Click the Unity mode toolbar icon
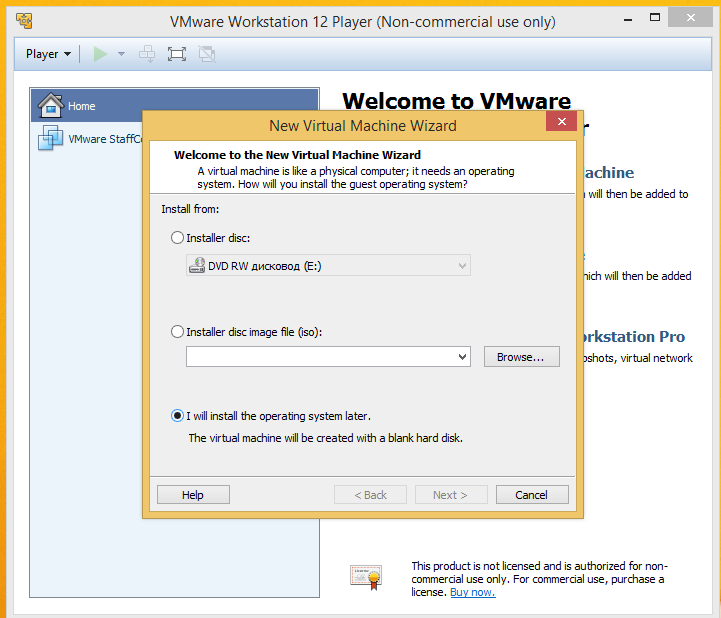 pyautogui.click(x=207, y=54)
